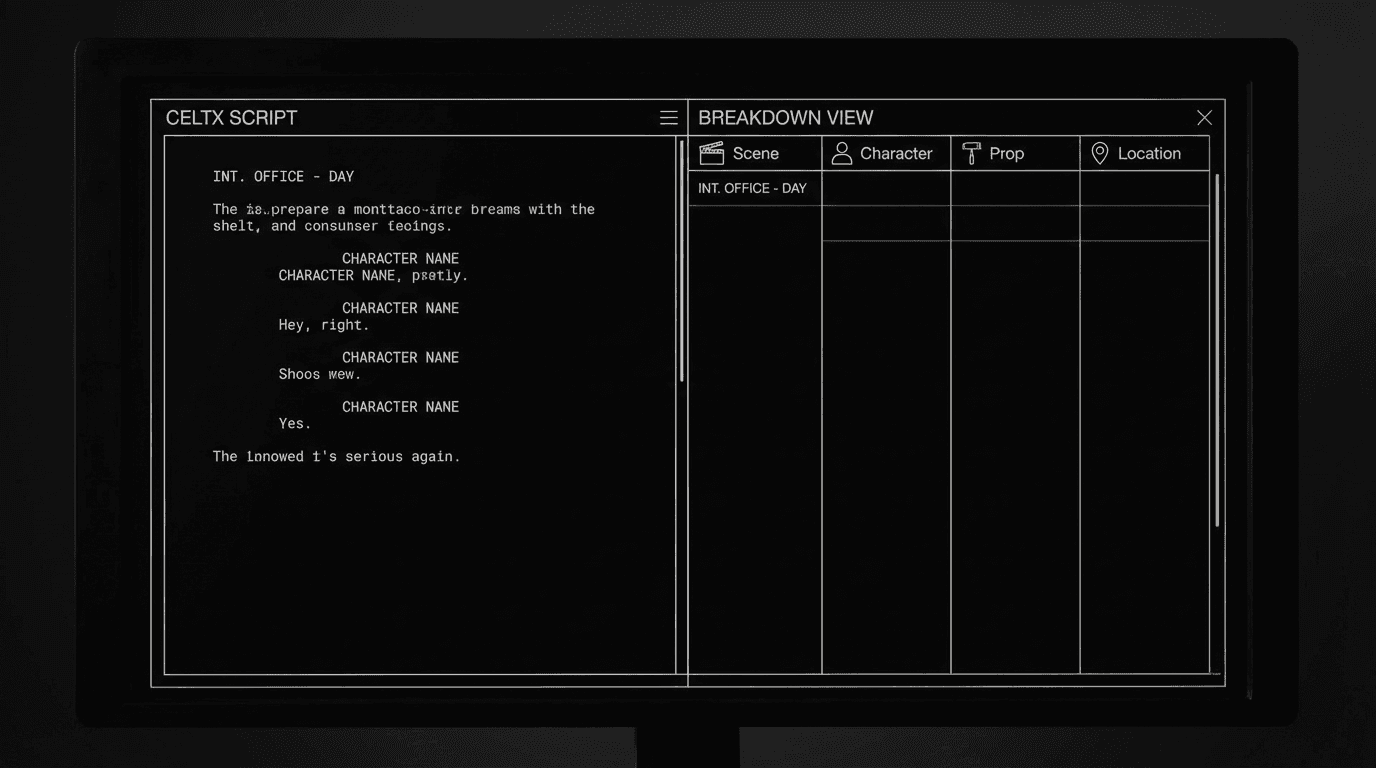
Task: Click the empty Prop breakdown cell
Action: tap(1015, 188)
